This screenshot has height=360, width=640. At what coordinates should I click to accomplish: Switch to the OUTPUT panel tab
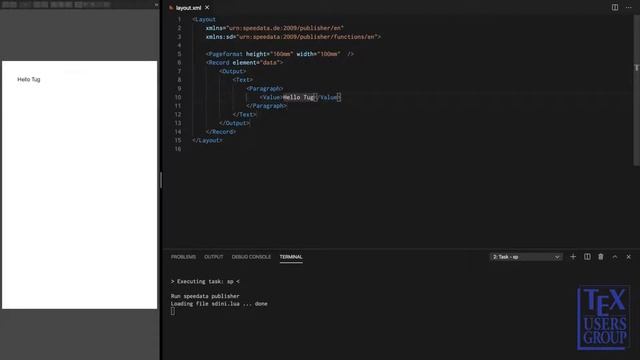213,257
